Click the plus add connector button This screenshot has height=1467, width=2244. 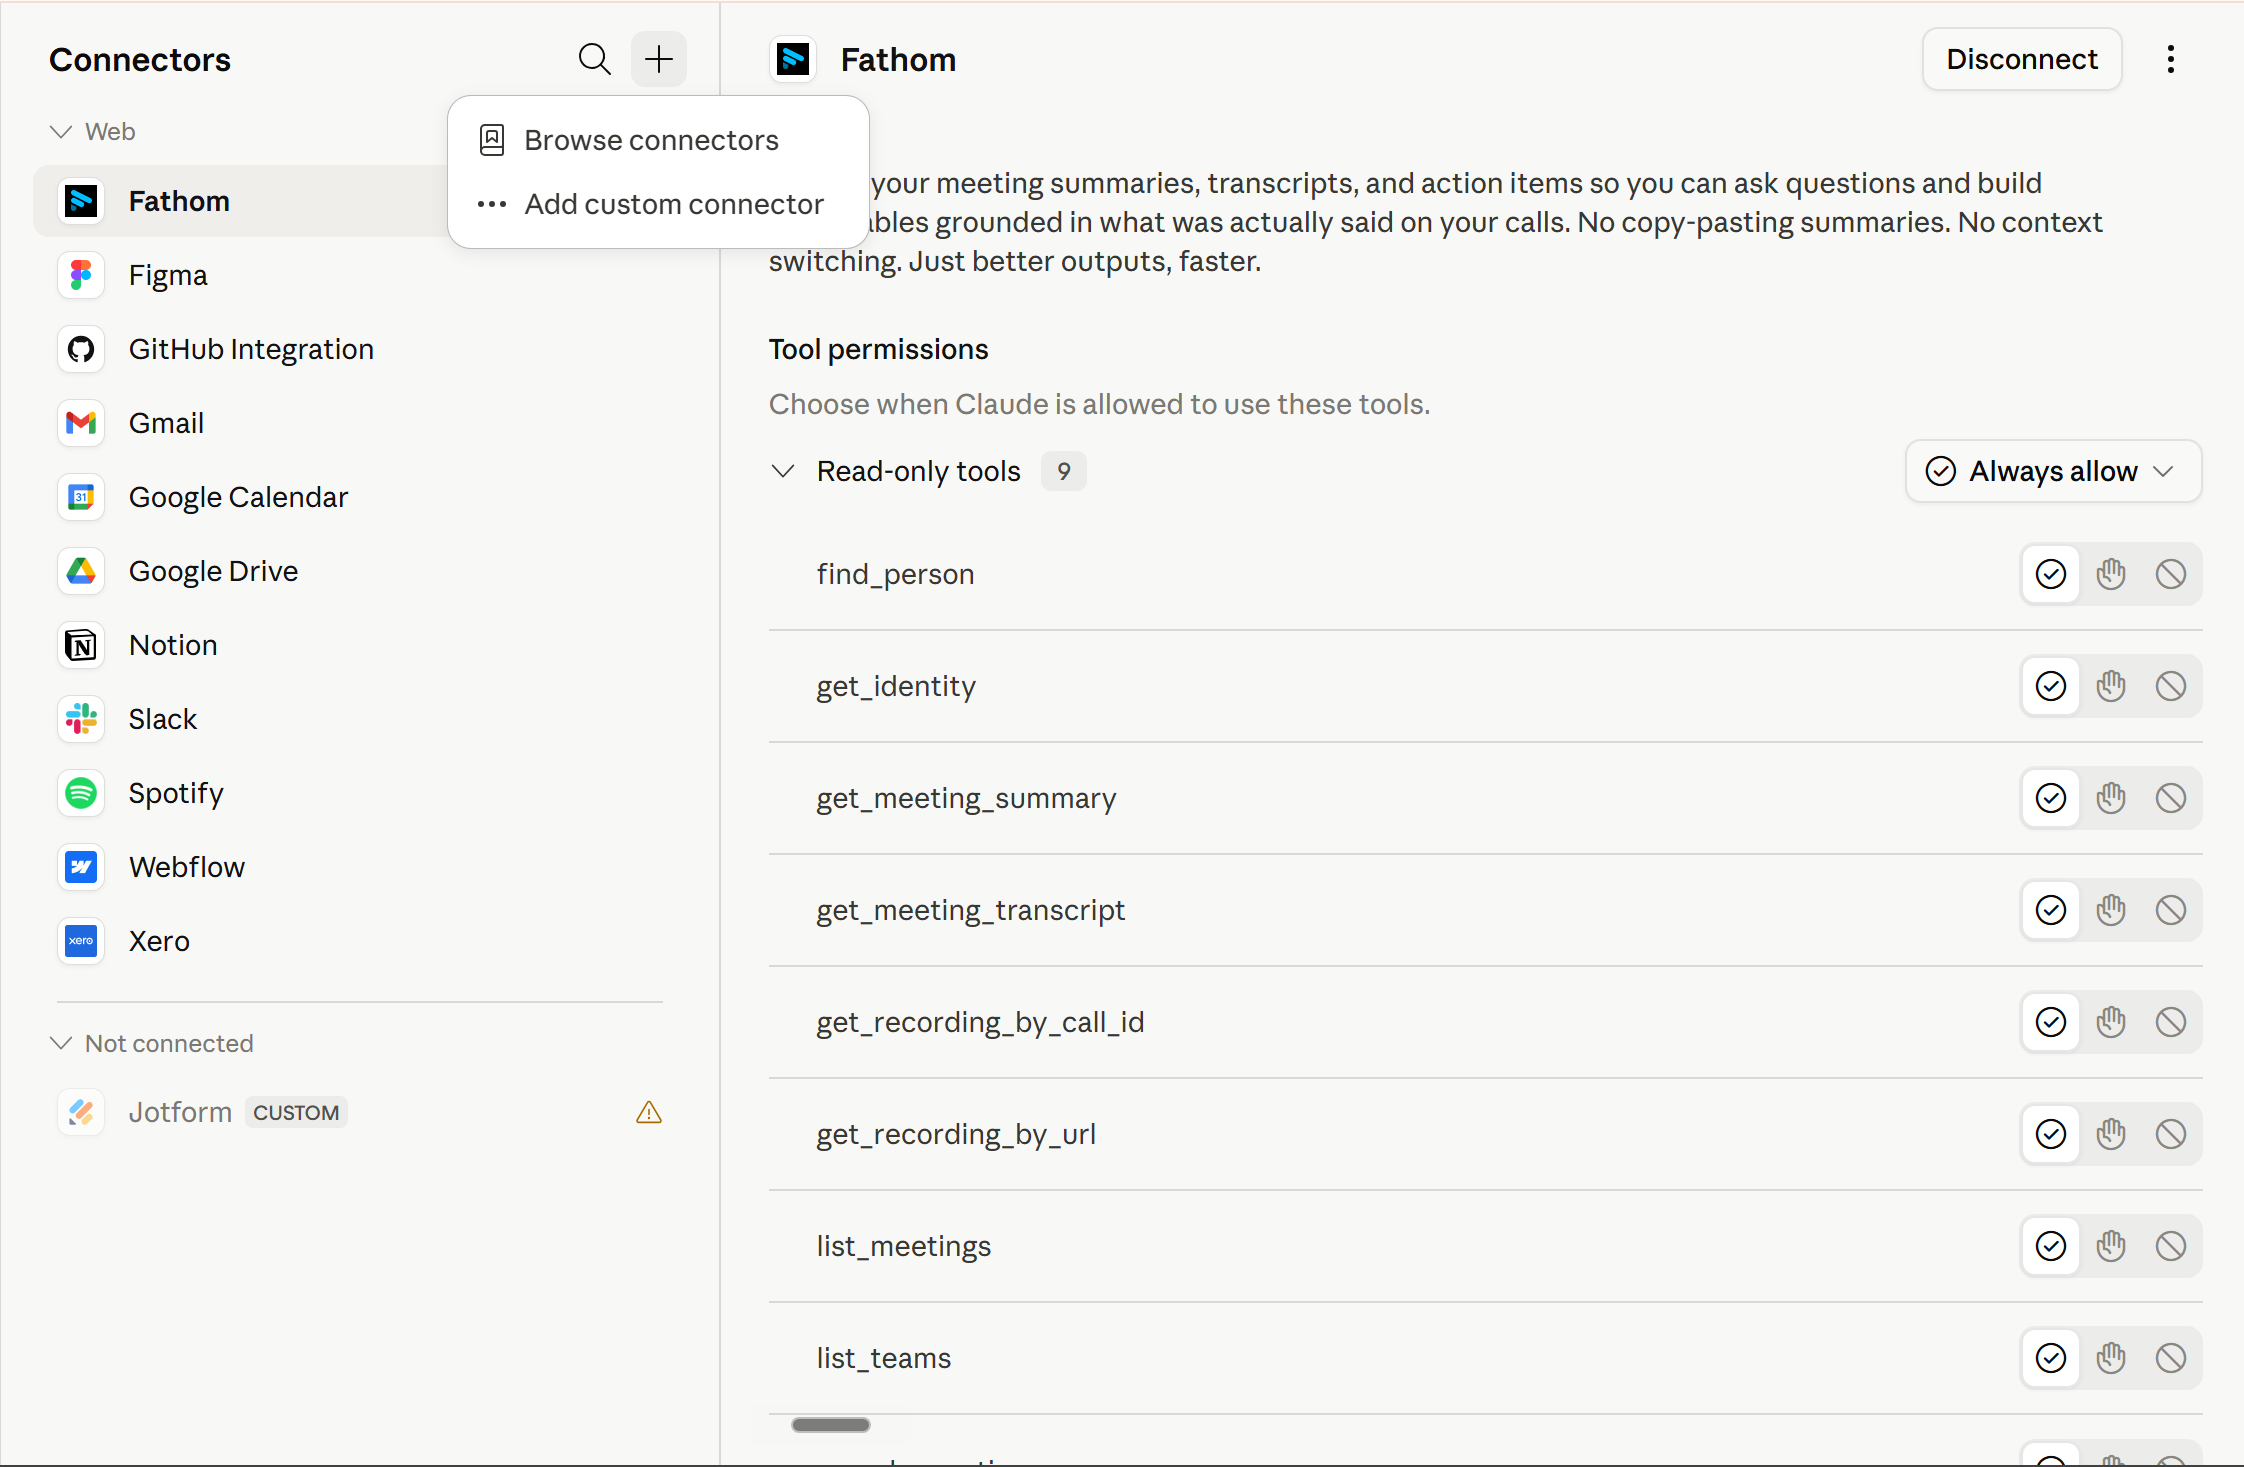659,59
